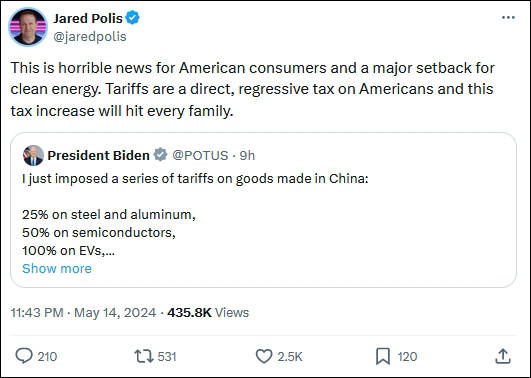Click the 531 reposts count
531x378 pixels.
point(167,357)
